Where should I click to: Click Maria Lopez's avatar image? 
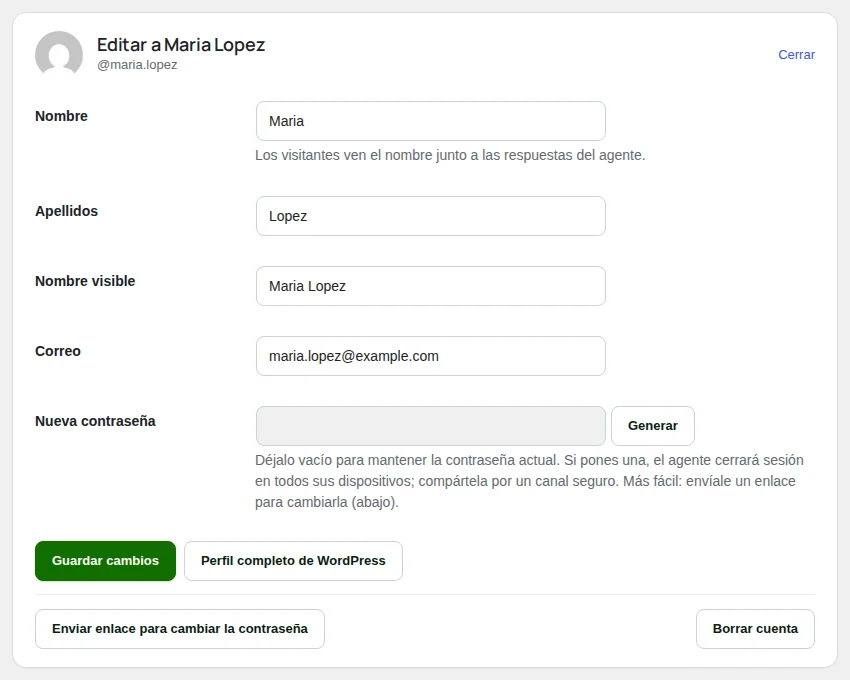click(59, 54)
